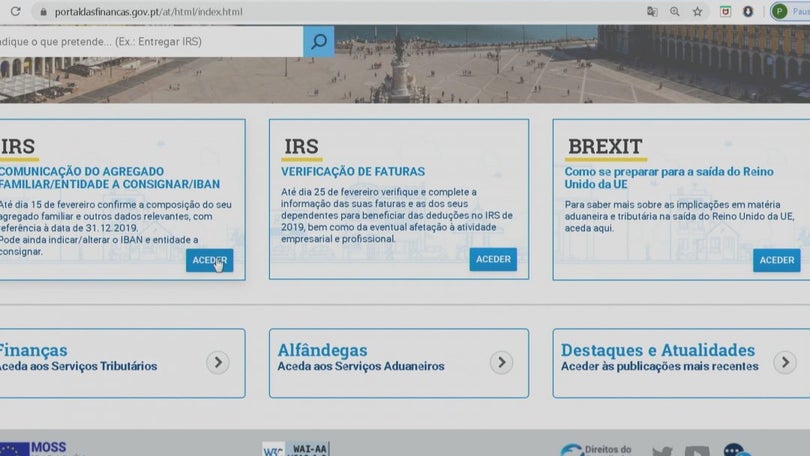Click the 'Até dia 25 de fevereiro' paragraph
Image resolution: width=810 pixels, height=456 pixels.
coord(397,215)
